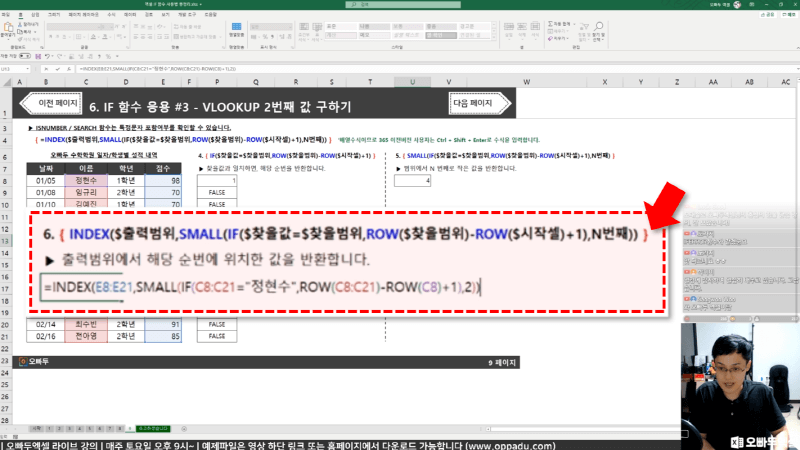Toggle the AutoSave switch
800x450 pixels.
(x=24, y=56)
